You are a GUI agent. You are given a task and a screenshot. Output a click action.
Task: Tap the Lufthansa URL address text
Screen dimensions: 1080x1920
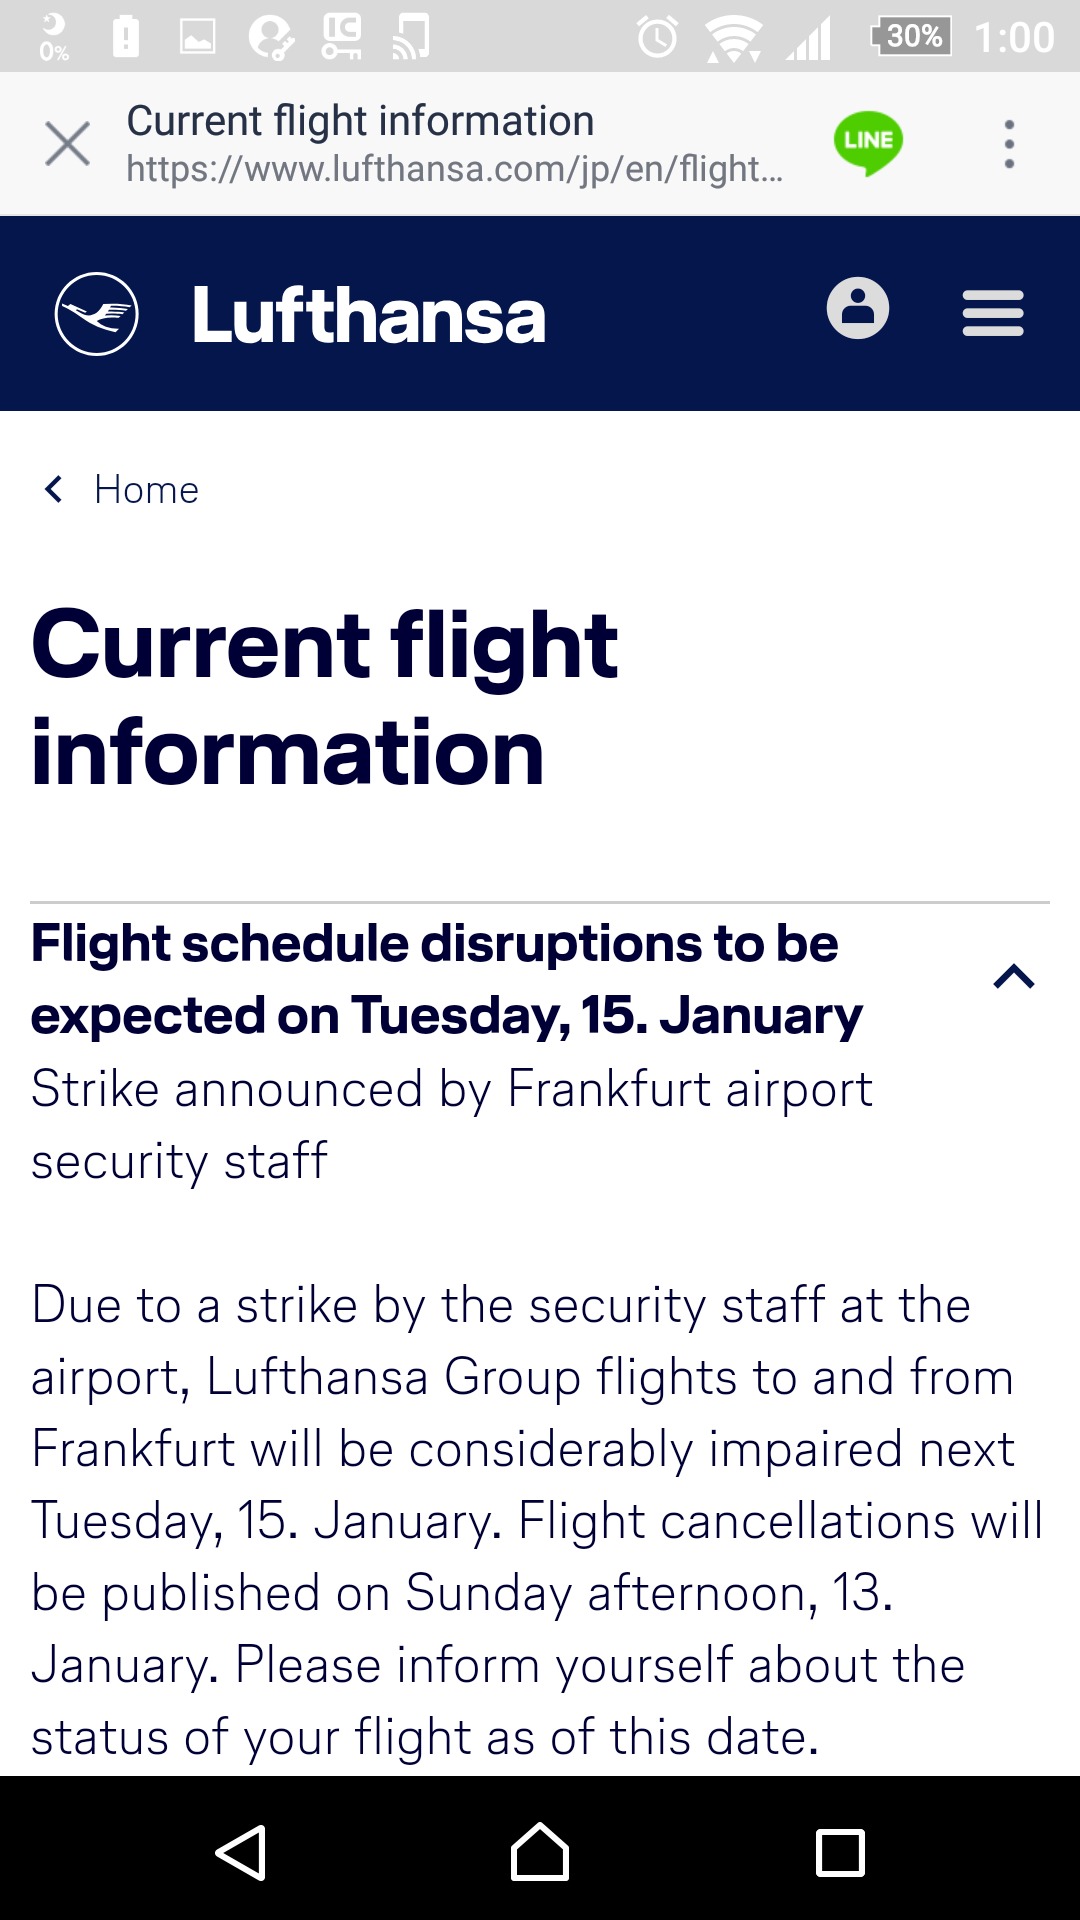(454, 169)
